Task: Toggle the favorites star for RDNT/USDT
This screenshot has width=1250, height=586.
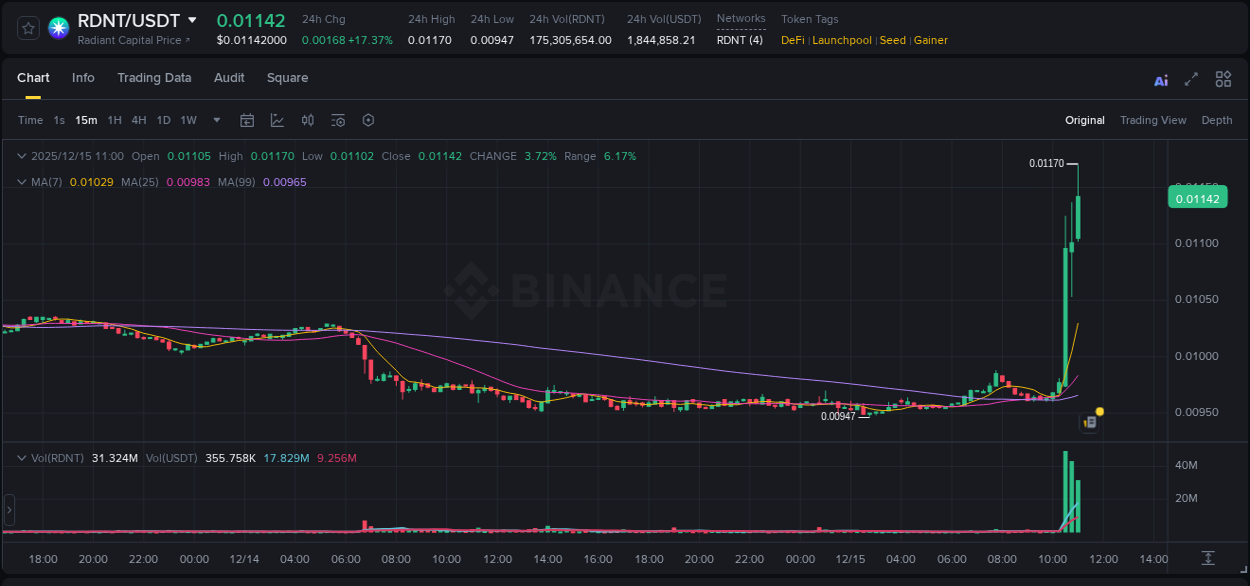Action: (27, 28)
